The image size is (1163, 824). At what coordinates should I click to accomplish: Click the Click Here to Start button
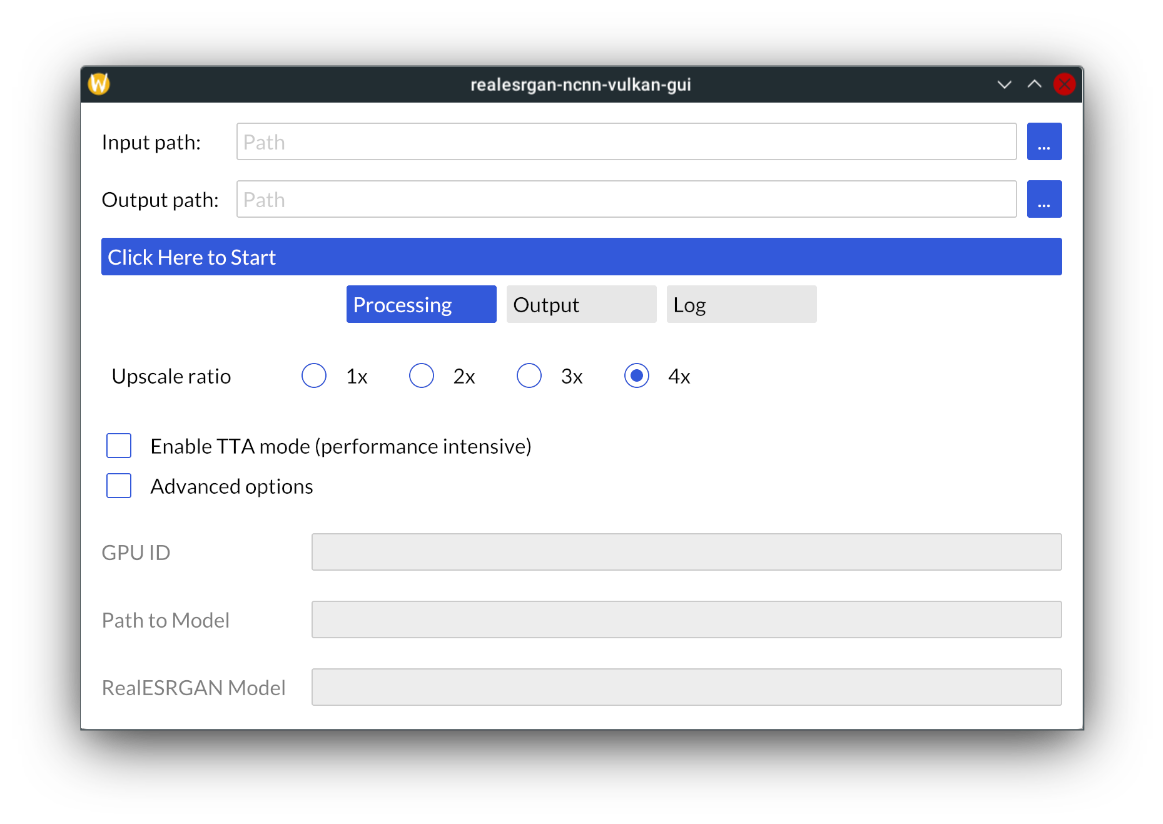tap(582, 257)
